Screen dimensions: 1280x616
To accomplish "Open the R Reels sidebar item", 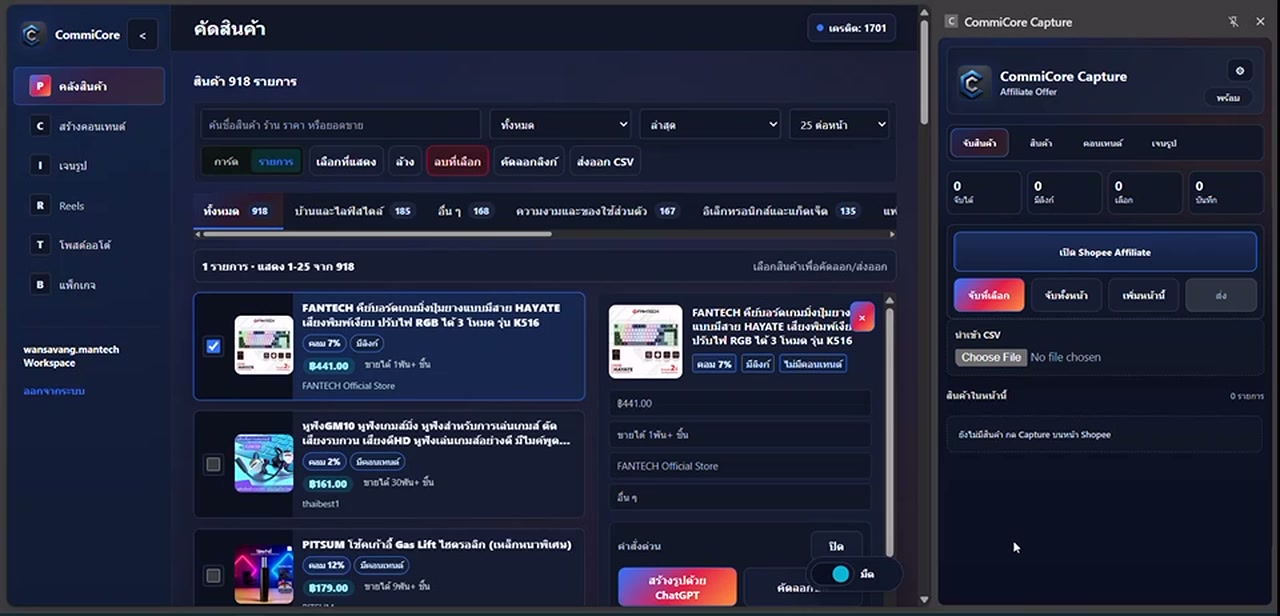I will pos(89,206).
